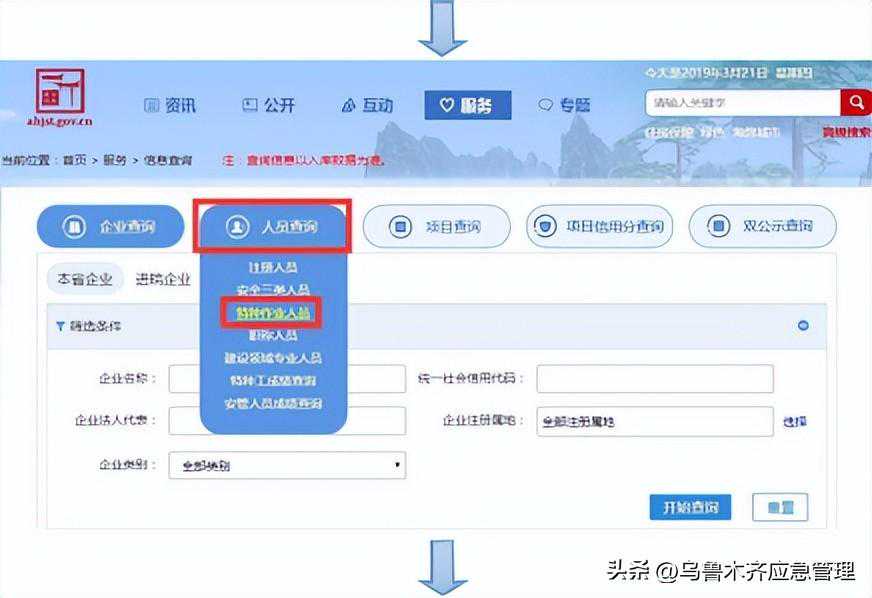
Task: Click the 公开 navigation icon
Action: pos(250,105)
